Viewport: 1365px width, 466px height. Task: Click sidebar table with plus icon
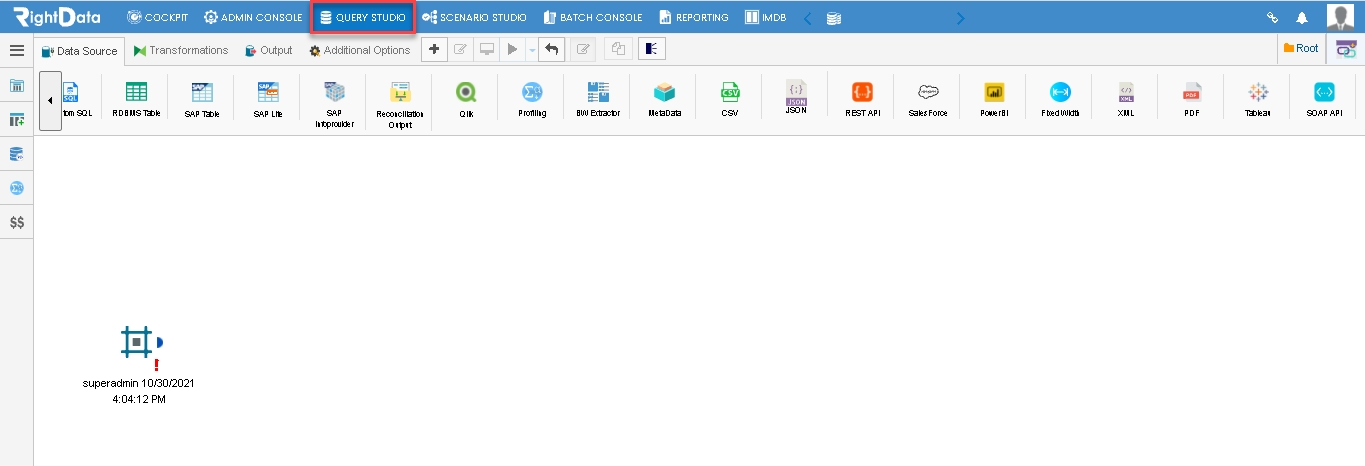[x=17, y=120]
